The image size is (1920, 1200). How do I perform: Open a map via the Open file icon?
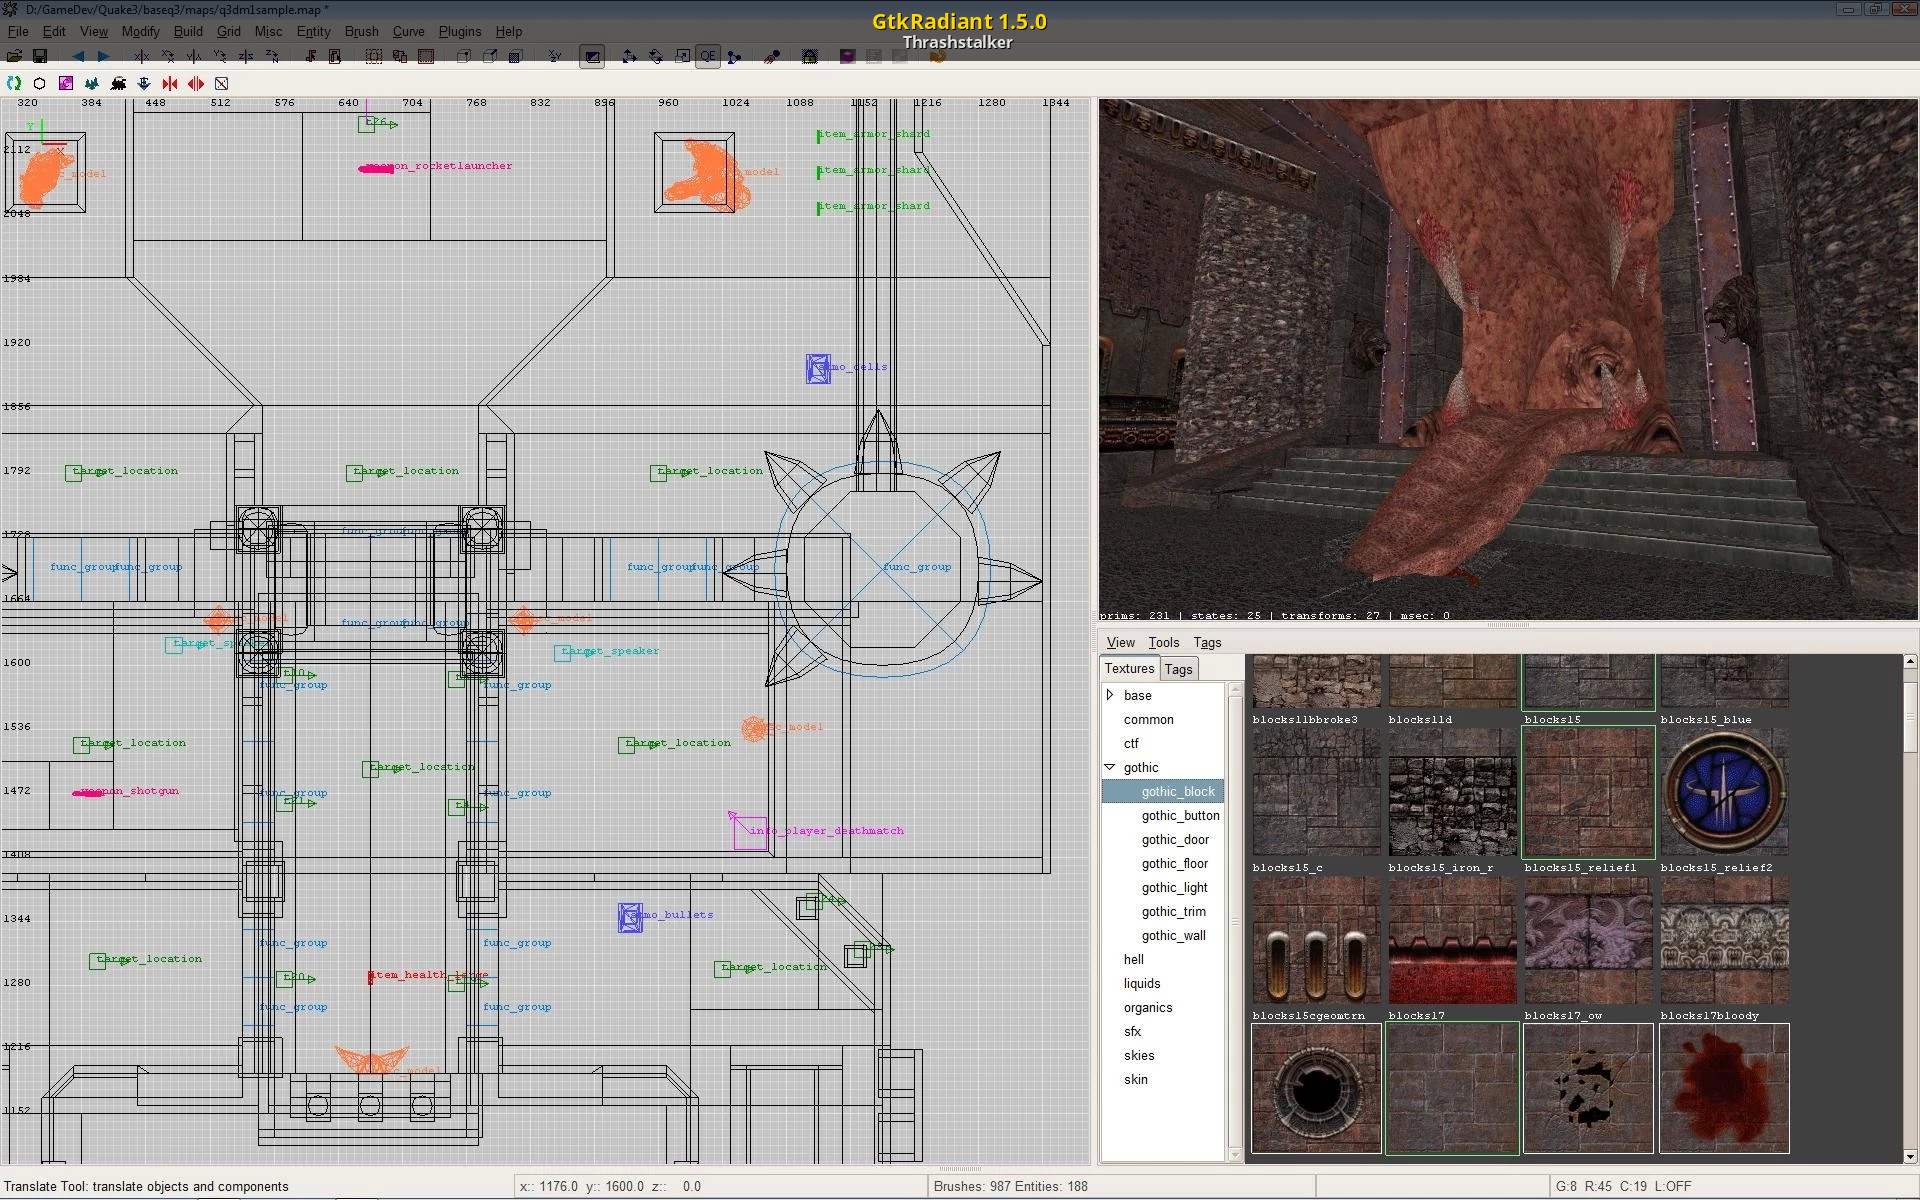(16, 56)
